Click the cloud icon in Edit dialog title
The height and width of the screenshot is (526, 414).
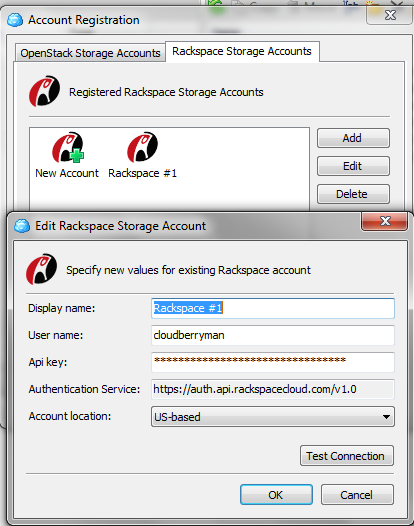click(22, 226)
